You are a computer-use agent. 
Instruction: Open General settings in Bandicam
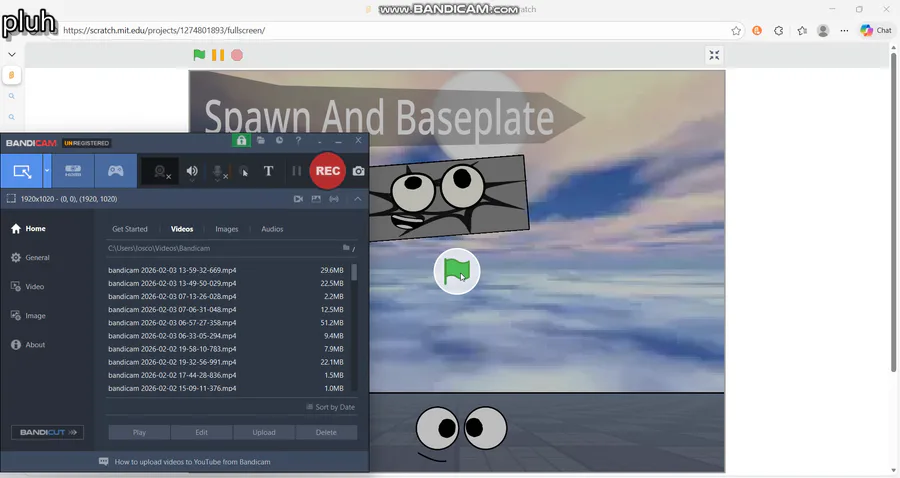point(30,258)
